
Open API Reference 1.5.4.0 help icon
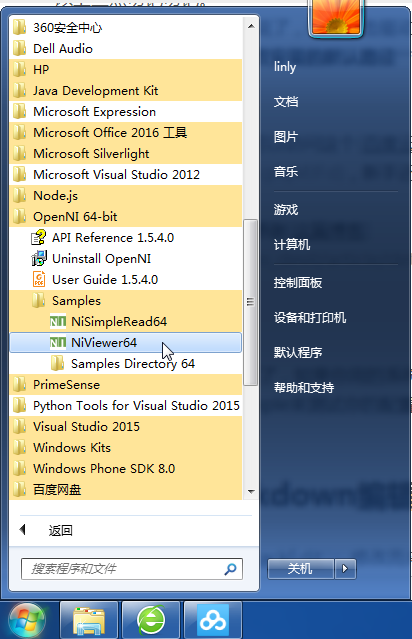[x=39, y=238]
